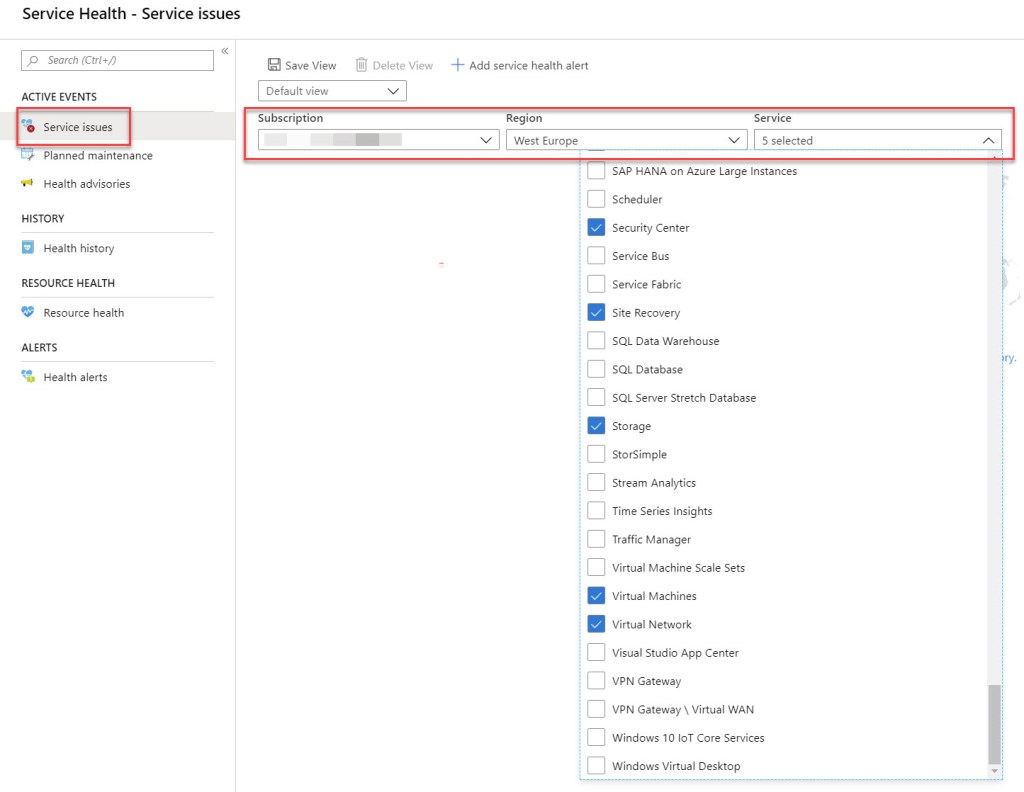Collapse the sidebar with the double-chevron icon
Viewport: 1024px width, 792px height.
point(225,51)
